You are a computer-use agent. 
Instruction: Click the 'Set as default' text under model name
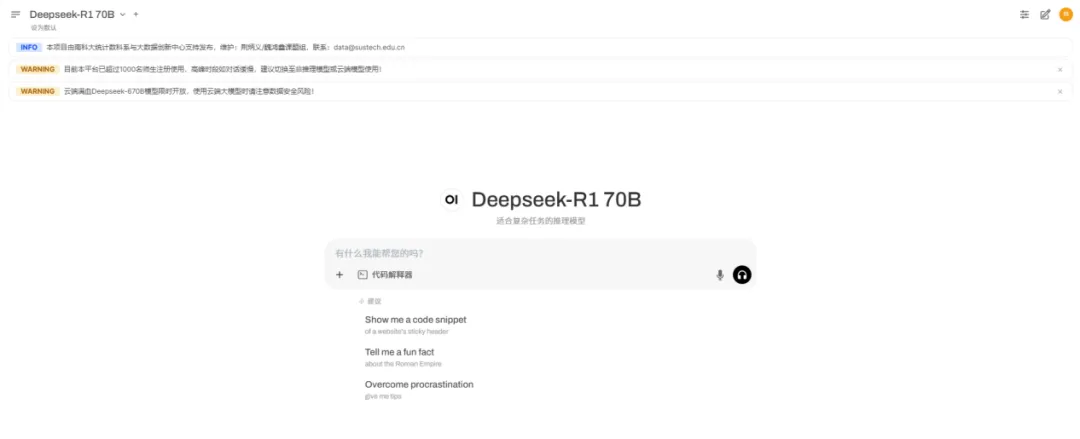[x=43, y=28]
